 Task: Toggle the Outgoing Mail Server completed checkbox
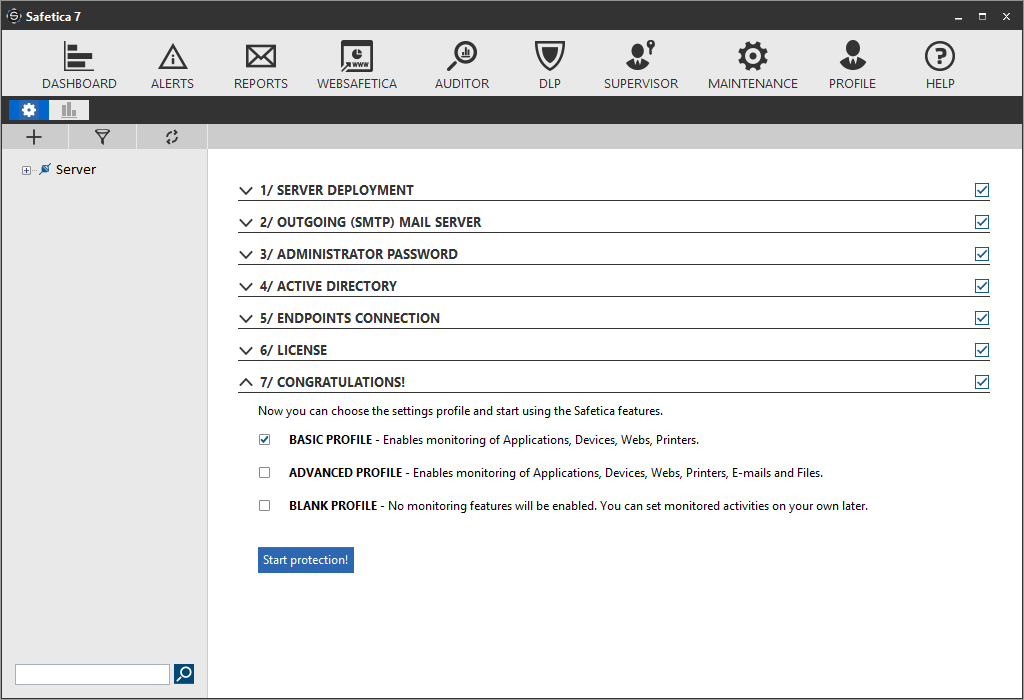click(x=982, y=222)
